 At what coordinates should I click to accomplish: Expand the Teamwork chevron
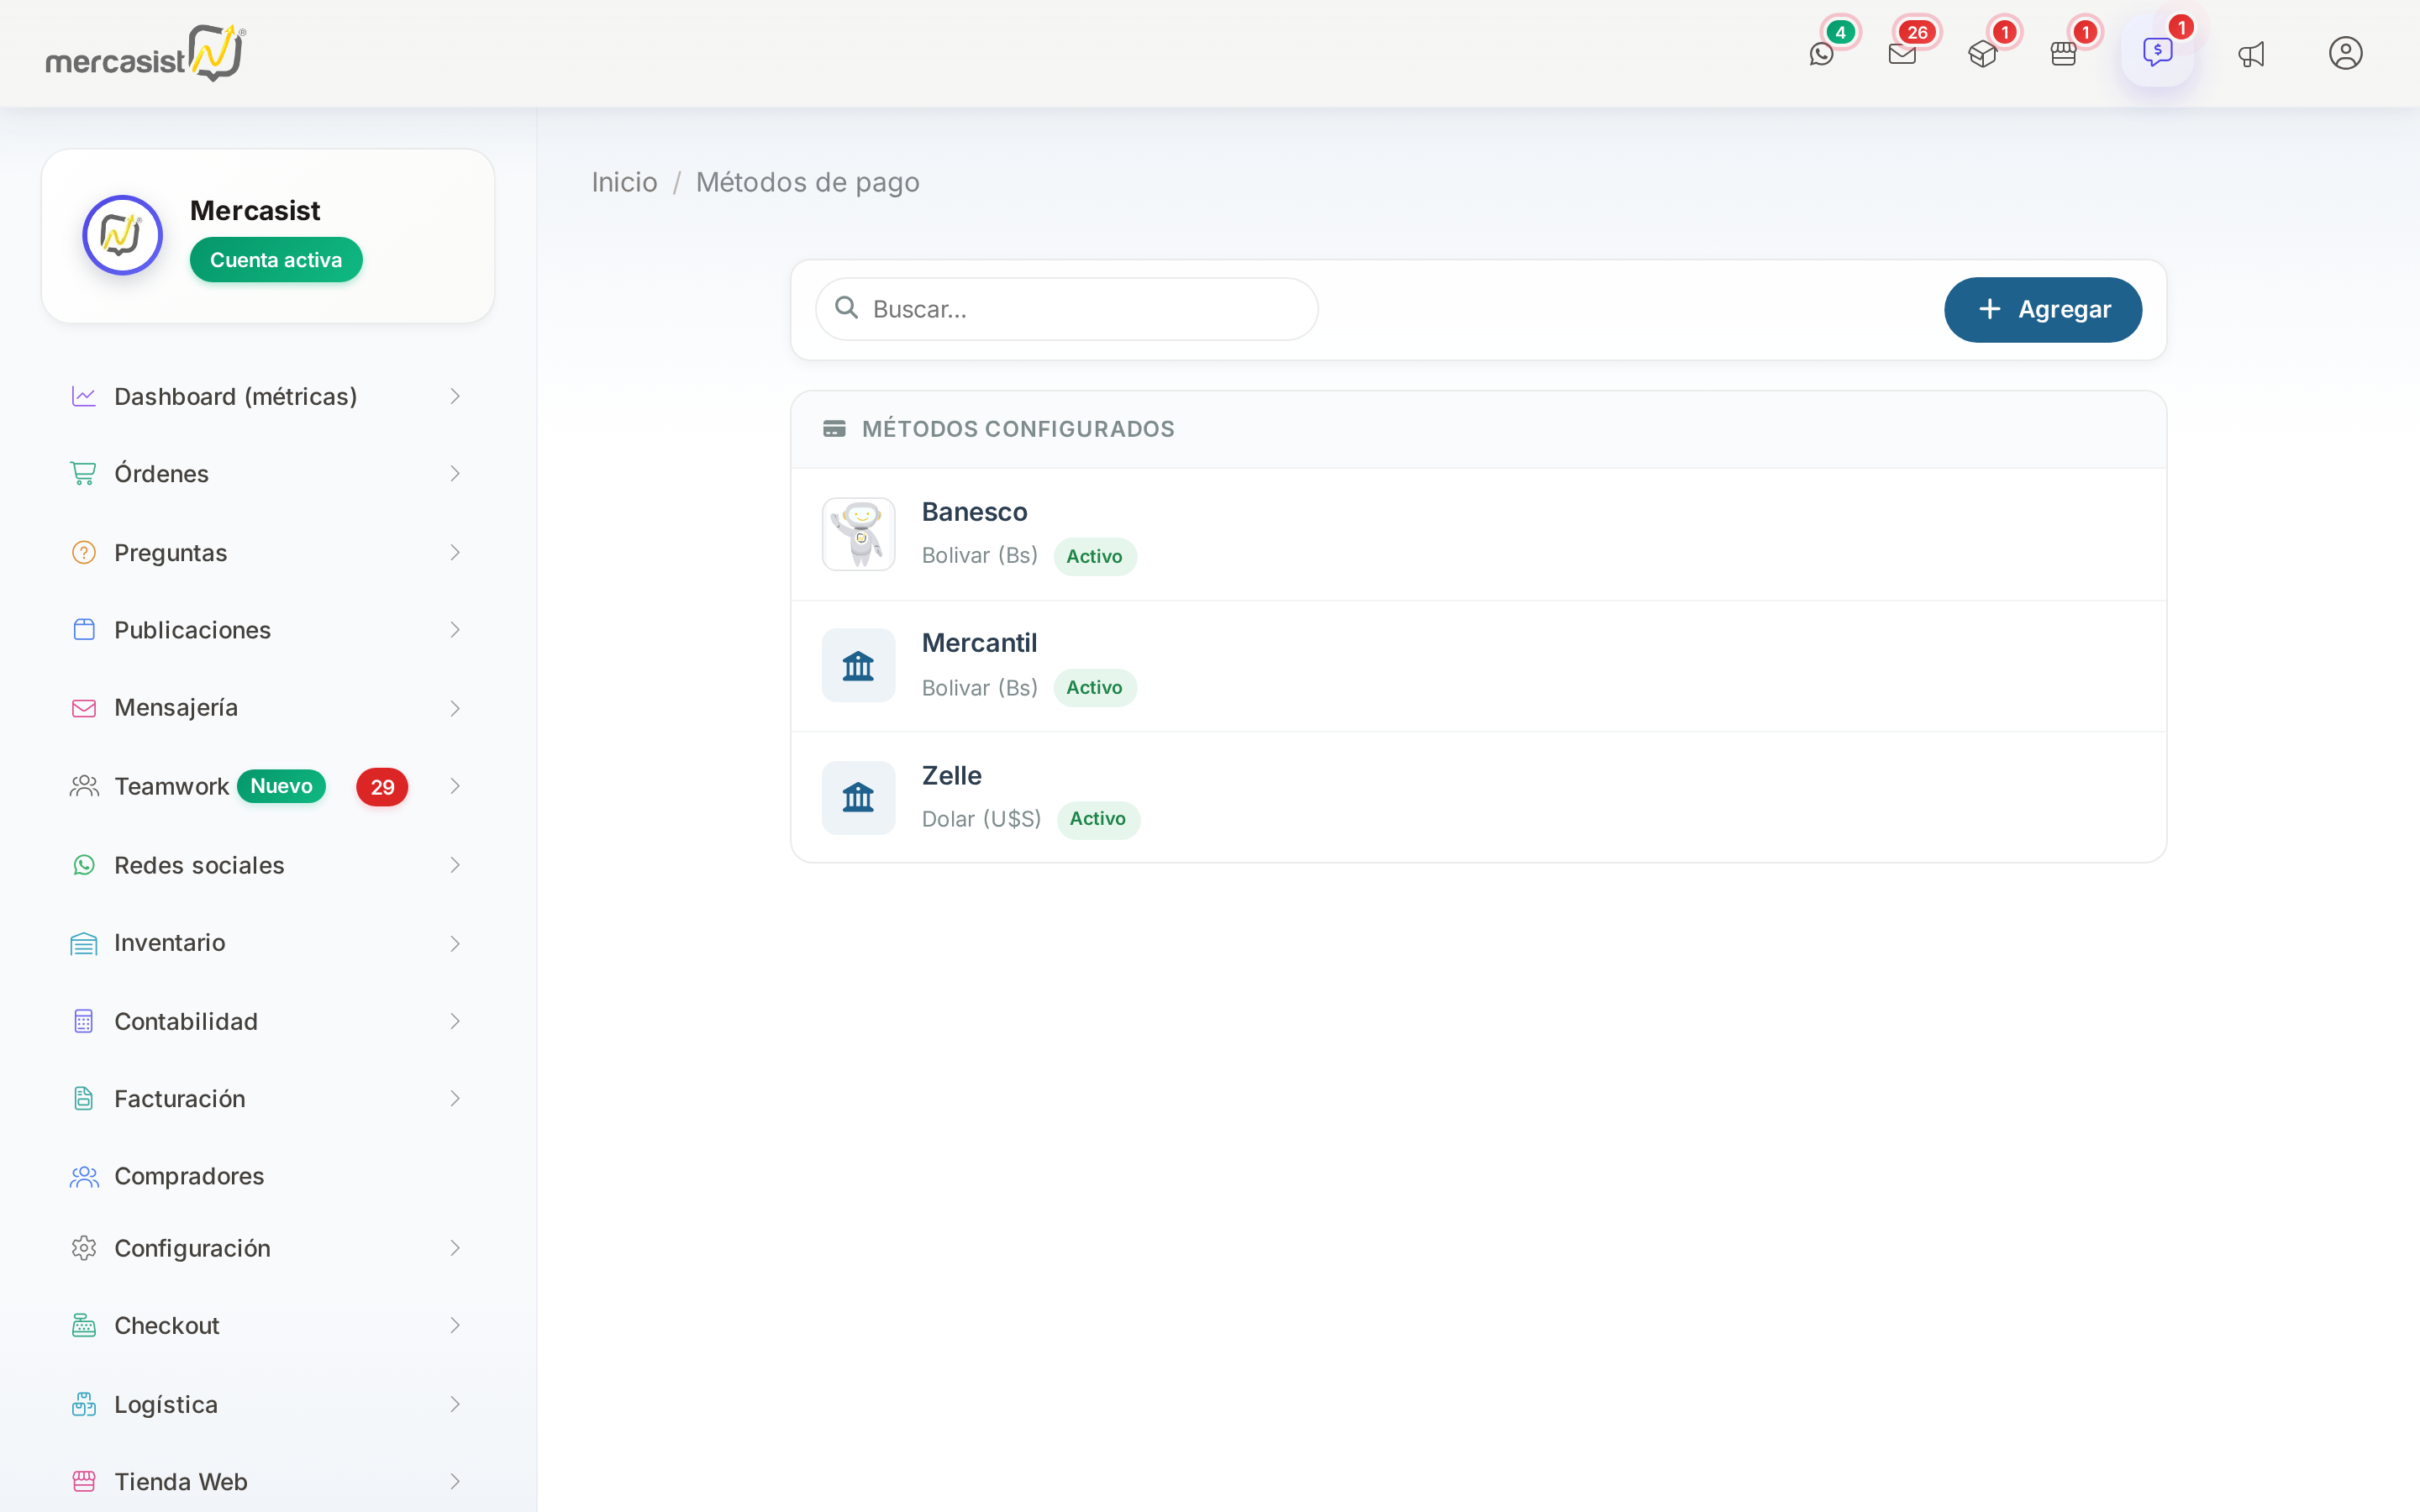click(x=455, y=787)
